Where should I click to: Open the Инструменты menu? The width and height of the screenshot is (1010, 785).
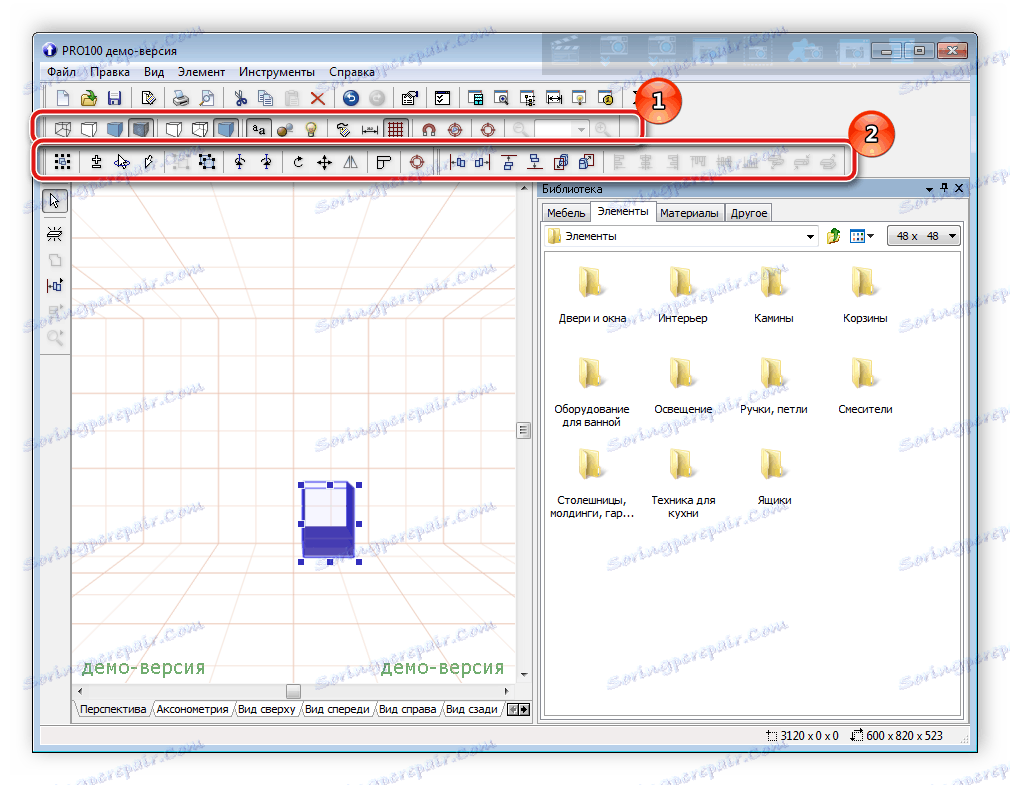click(275, 72)
